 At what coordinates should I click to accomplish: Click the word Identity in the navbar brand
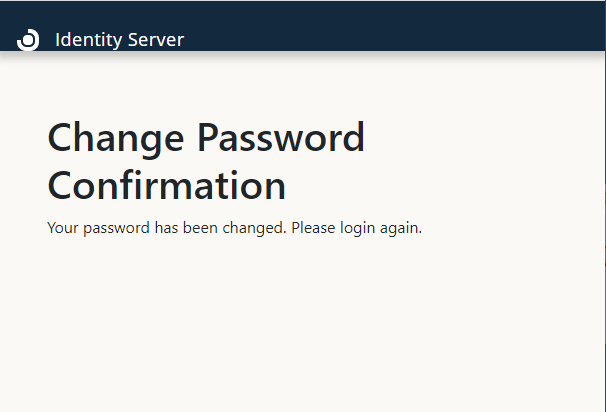[x=87, y=40]
